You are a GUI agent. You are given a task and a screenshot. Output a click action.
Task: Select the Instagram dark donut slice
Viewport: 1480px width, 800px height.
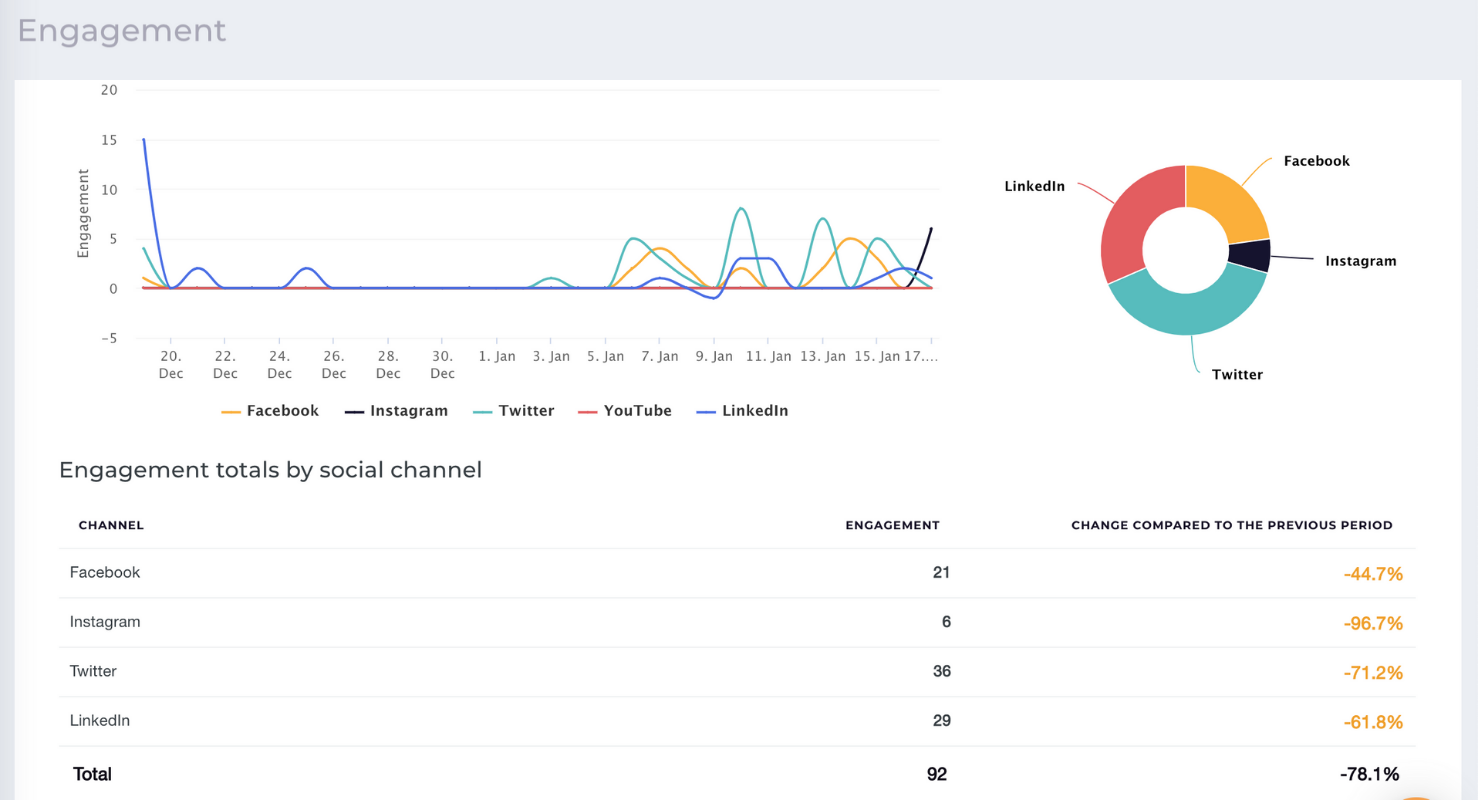[x=1250, y=256]
